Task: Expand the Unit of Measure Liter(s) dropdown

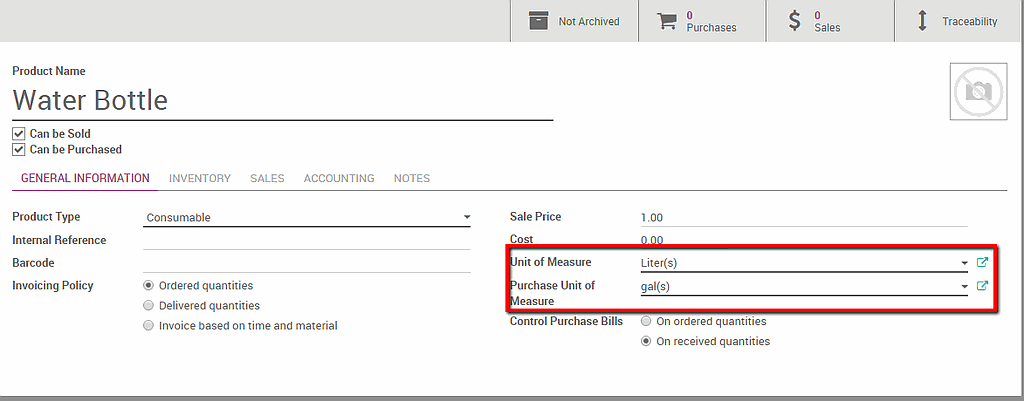Action: pyautogui.click(x=964, y=263)
